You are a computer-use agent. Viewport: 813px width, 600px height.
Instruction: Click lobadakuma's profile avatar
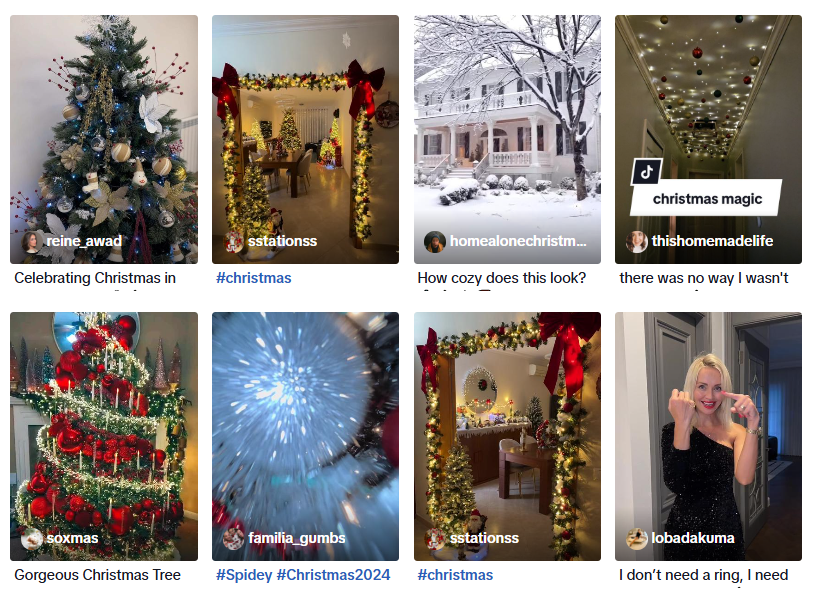pos(637,539)
